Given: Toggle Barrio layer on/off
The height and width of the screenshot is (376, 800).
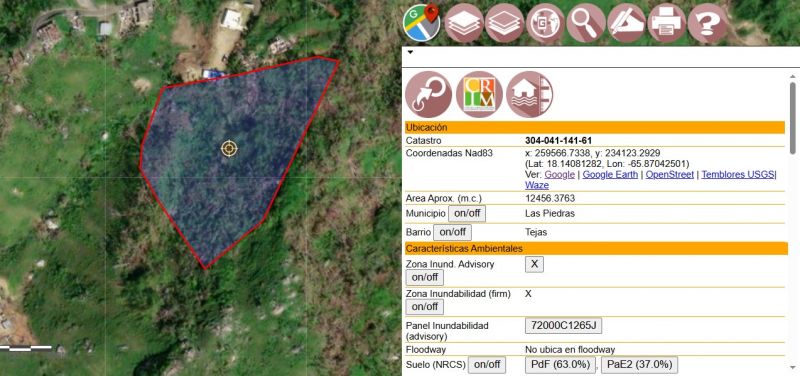Looking at the screenshot, I should (x=453, y=232).
